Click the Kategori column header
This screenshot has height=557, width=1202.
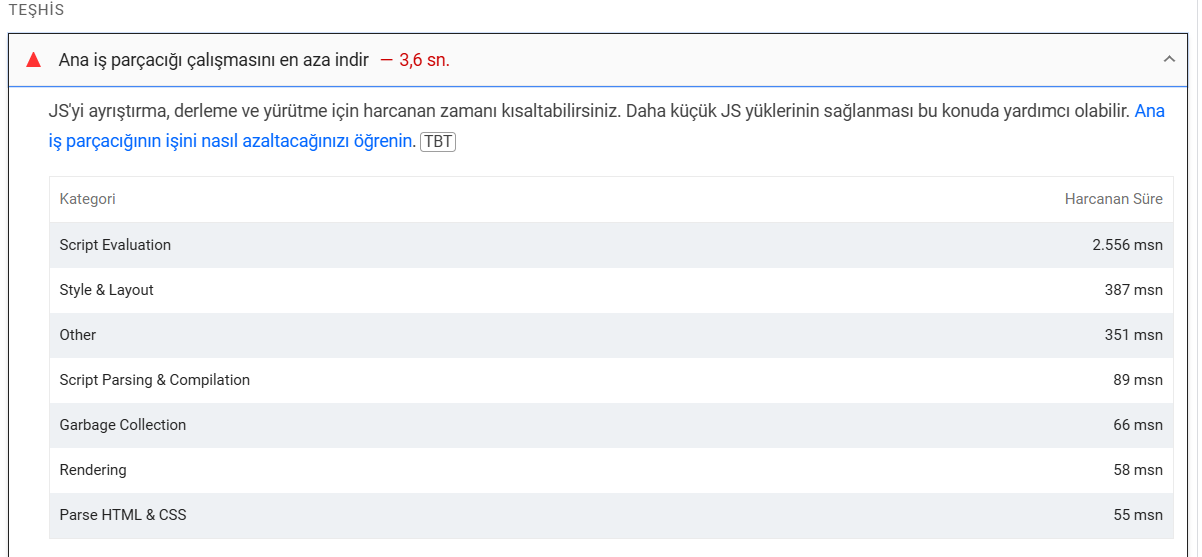88,199
